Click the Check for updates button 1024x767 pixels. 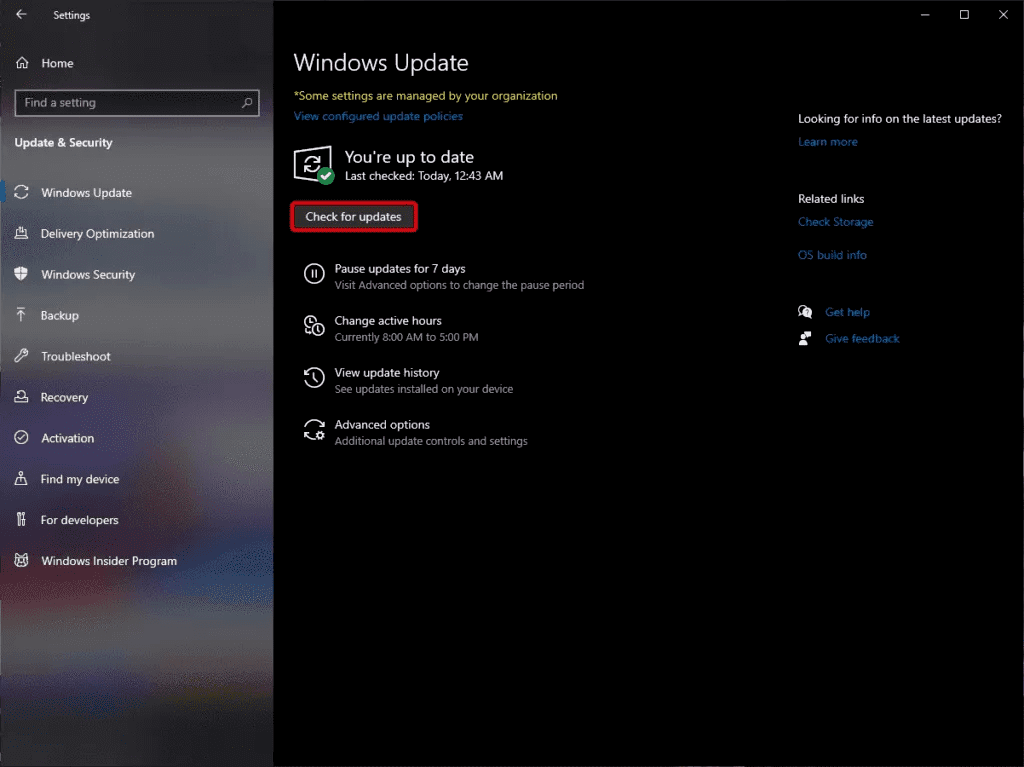(353, 216)
